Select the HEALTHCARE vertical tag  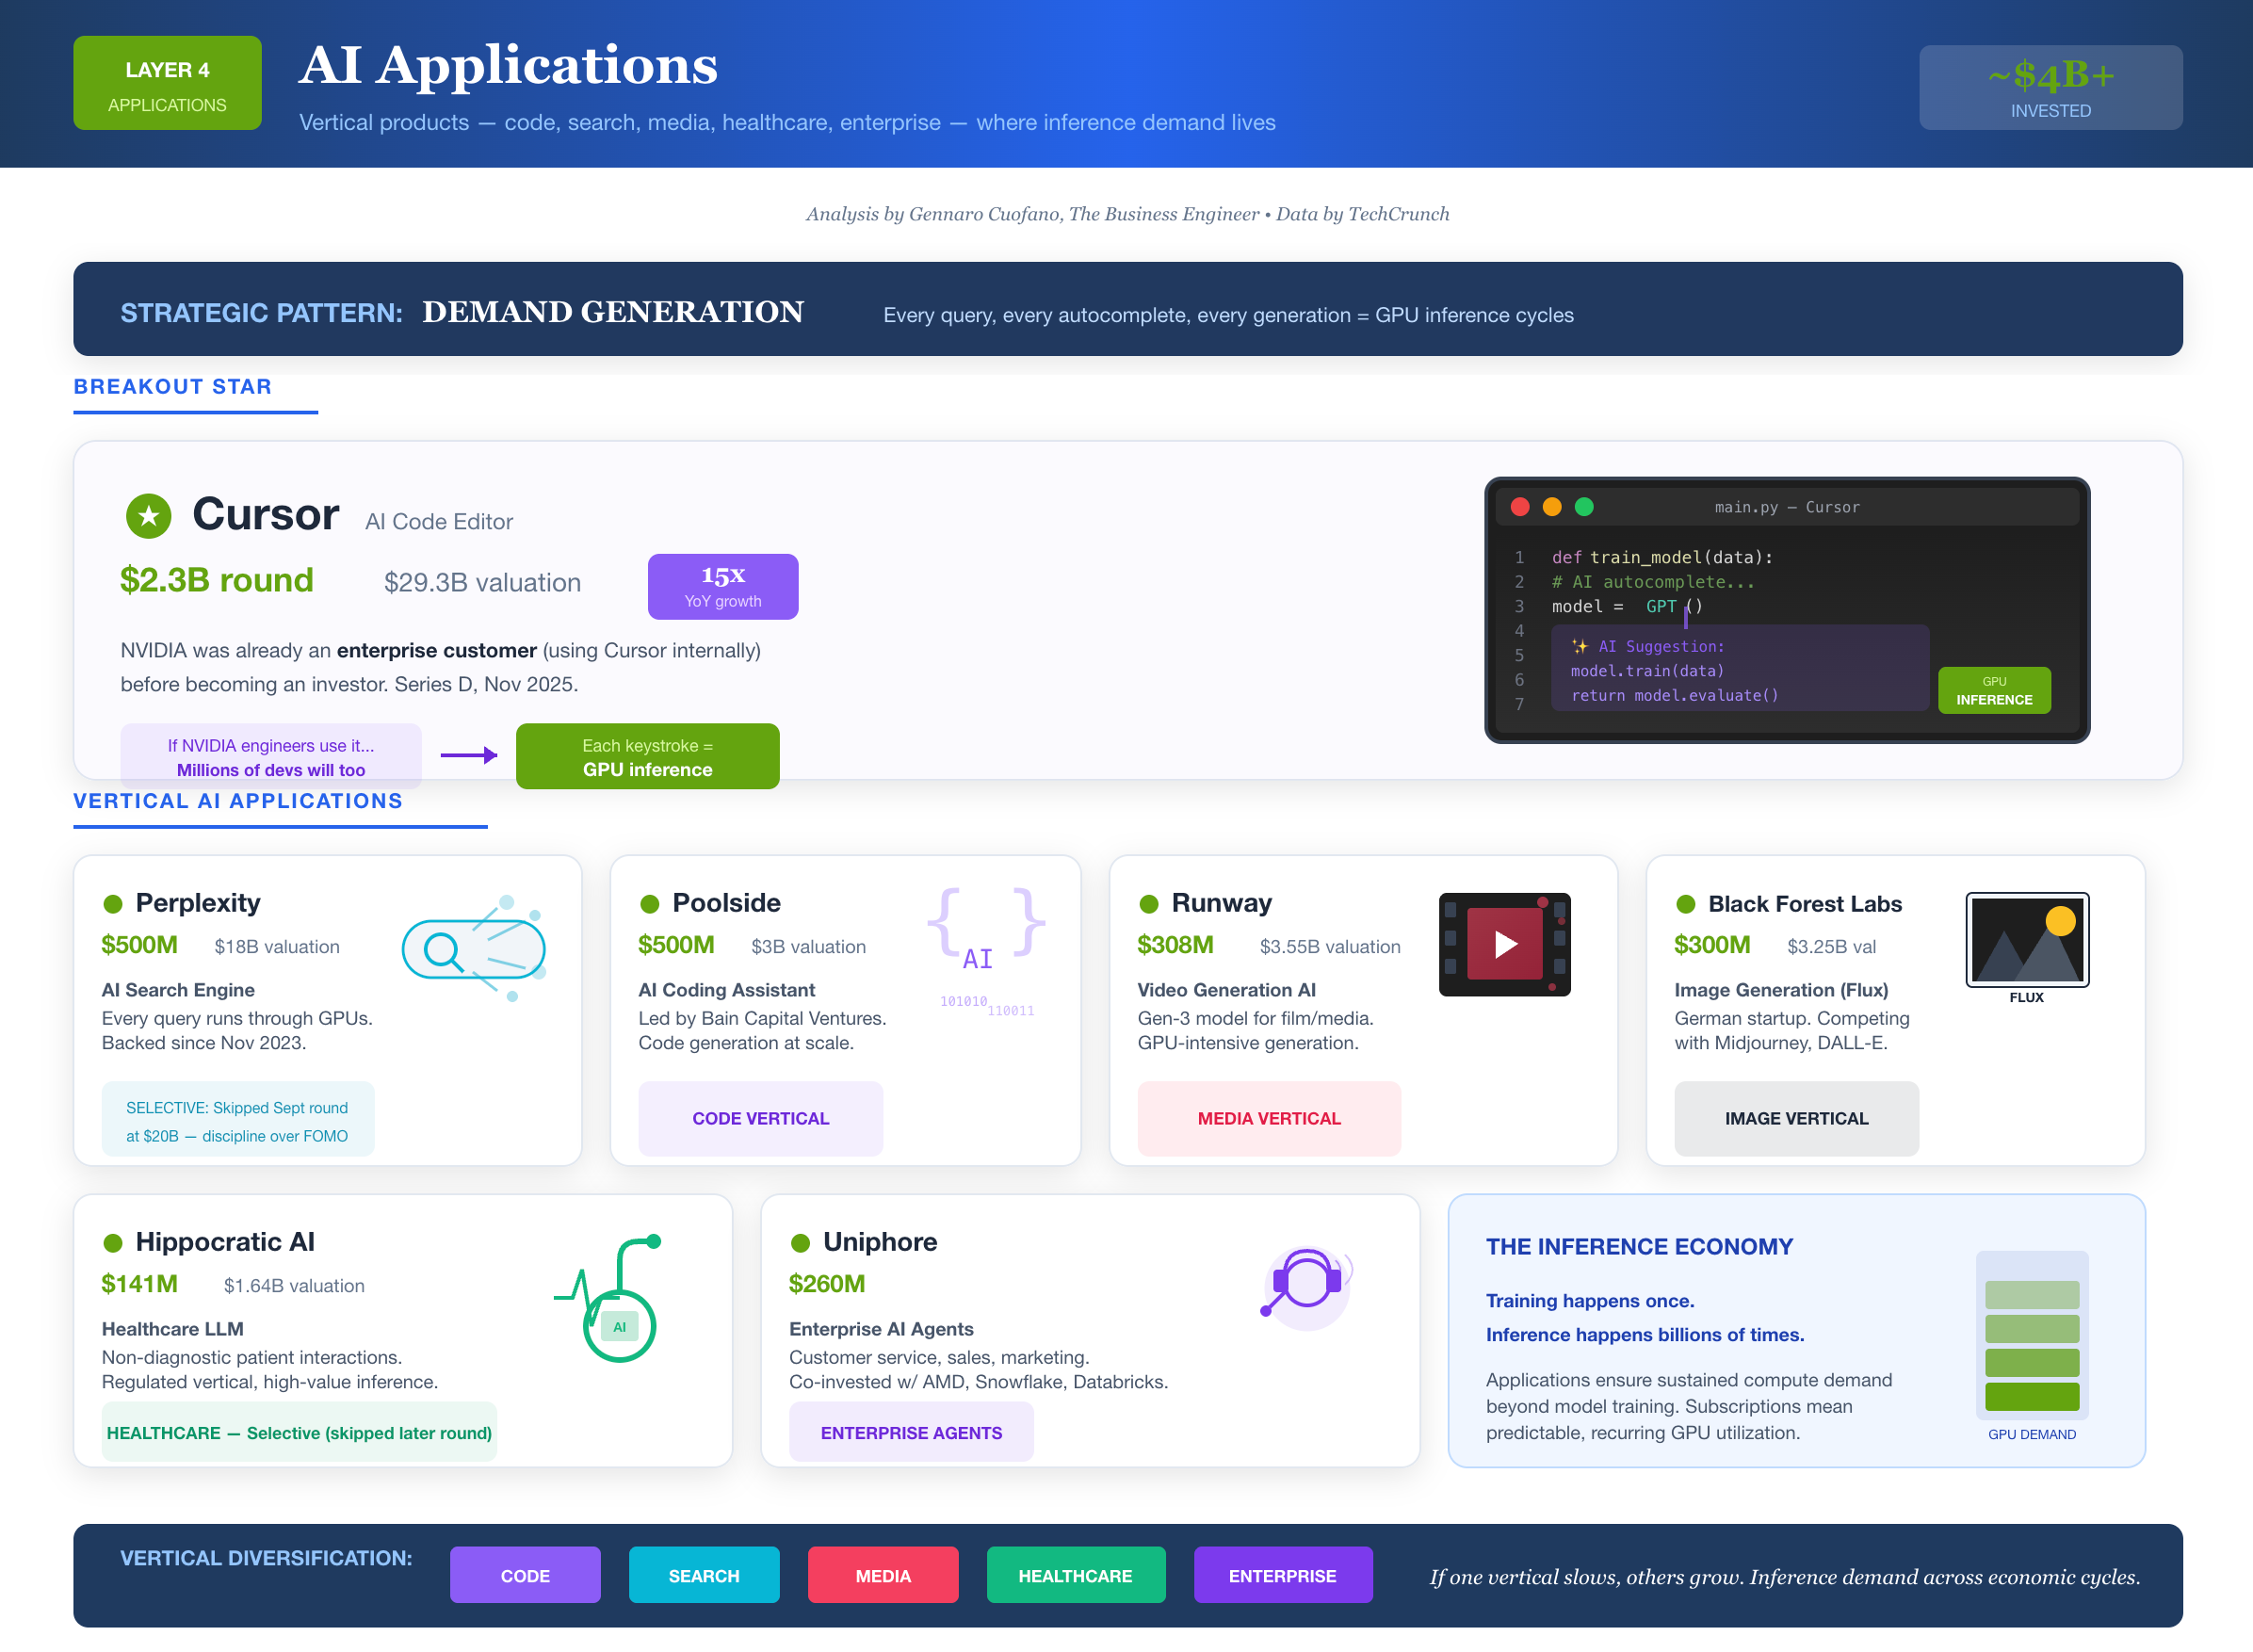1076,1575
